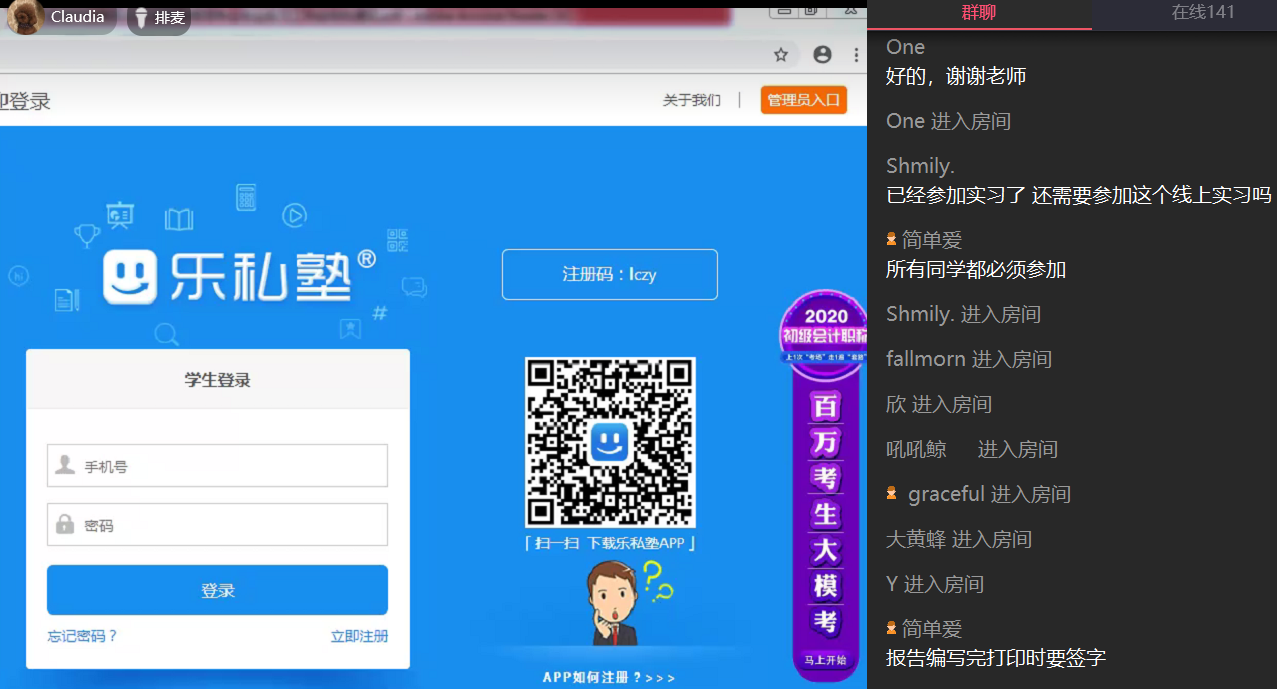Click the bookmark star icon
Image resolution: width=1277 pixels, height=689 pixels.
click(x=781, y=55)
